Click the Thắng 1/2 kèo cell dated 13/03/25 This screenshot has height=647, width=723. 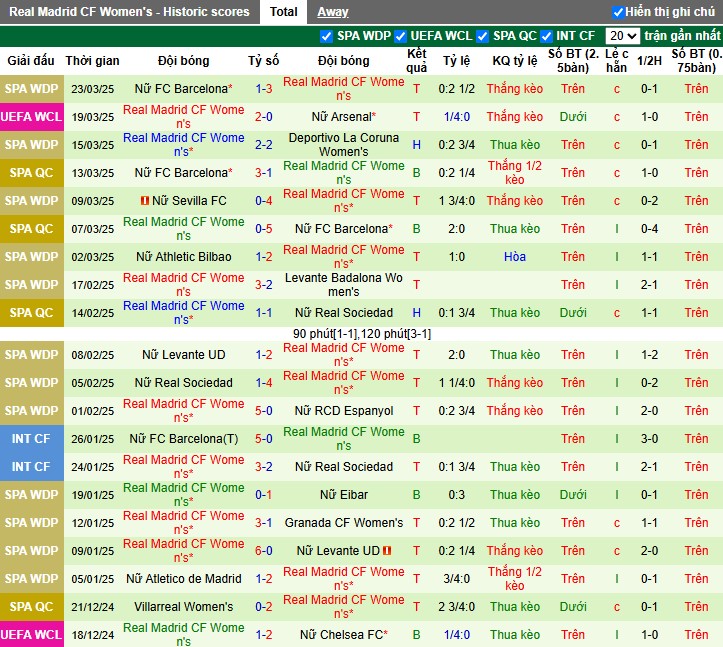coord(515,172)
